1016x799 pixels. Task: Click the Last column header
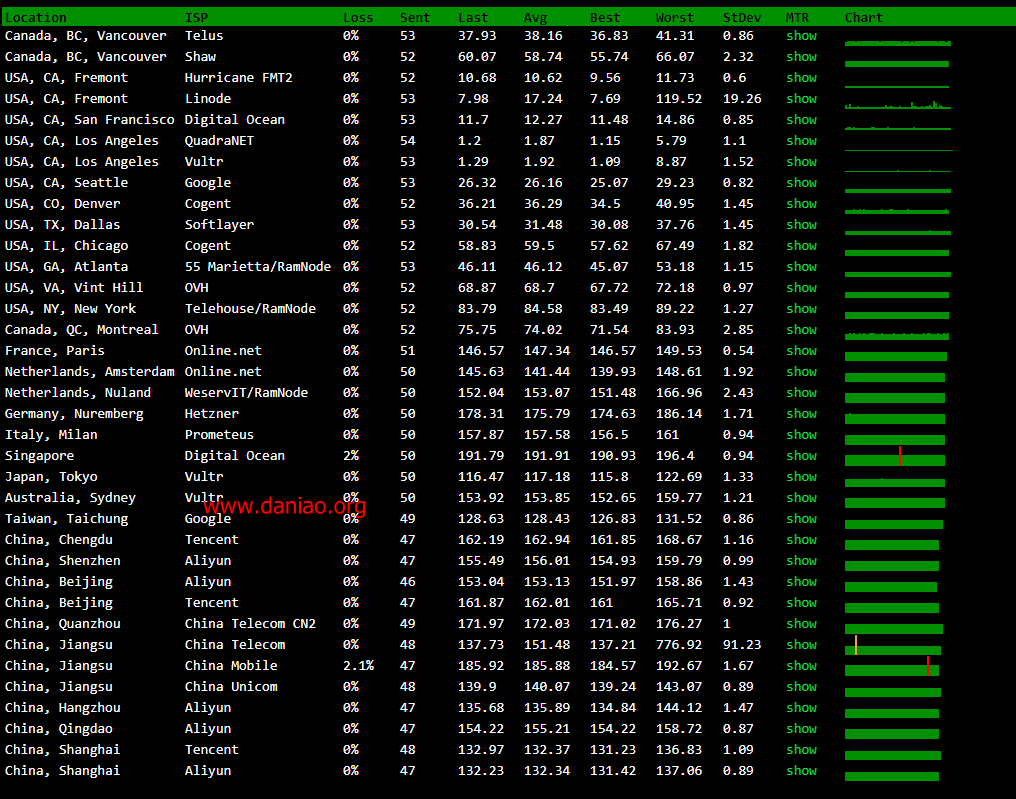click(473, 17)
